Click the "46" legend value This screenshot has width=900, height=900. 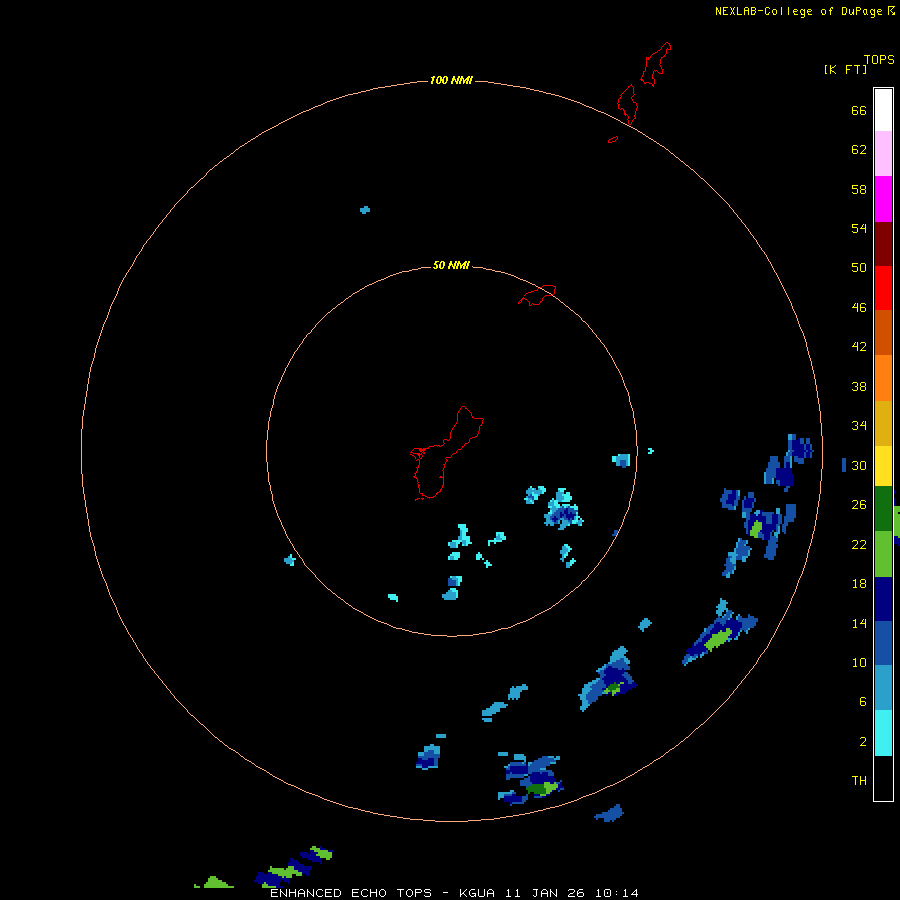(859, 308)
